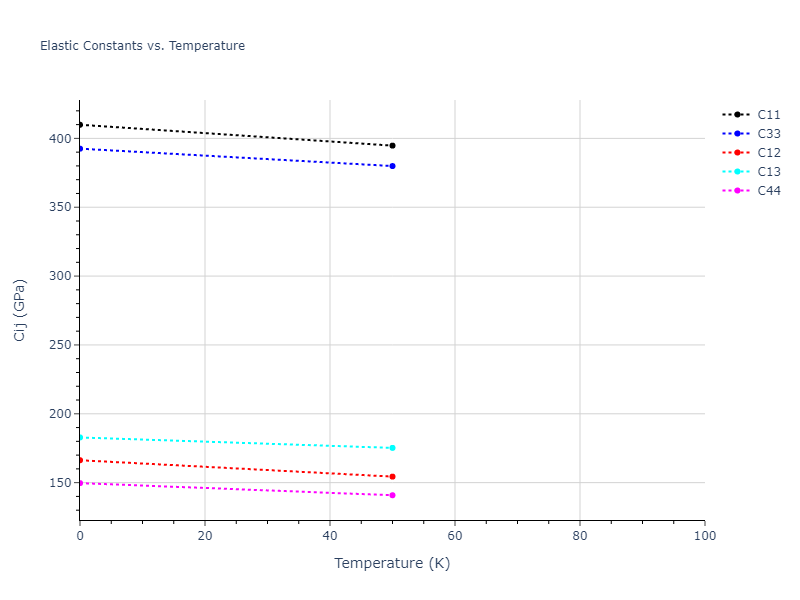Hide the C33 series via legend
The image size is (800, 600).
tap(768, 134)
